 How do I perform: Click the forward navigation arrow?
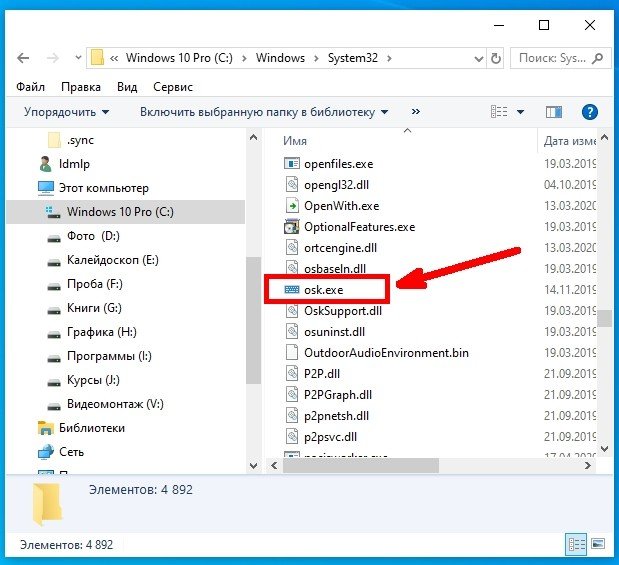[x=53, y=58]
